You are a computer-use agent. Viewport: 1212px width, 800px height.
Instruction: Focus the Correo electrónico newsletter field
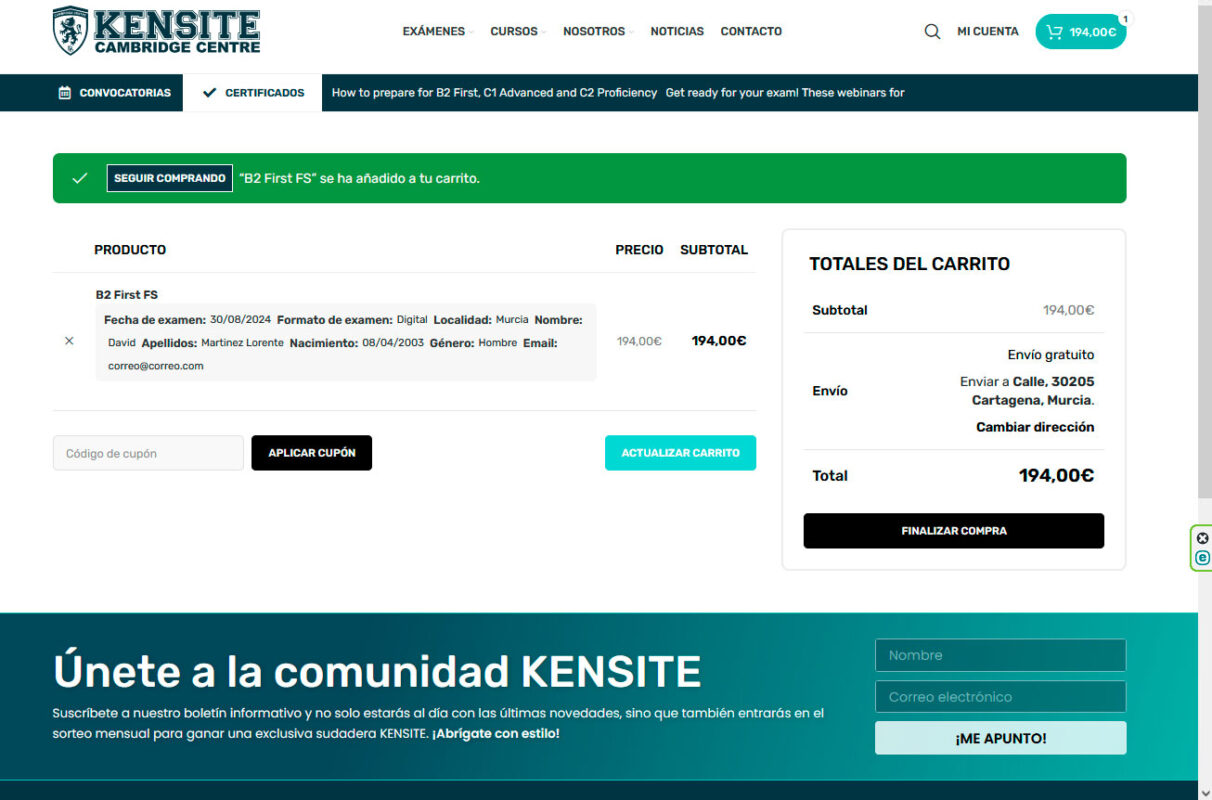[1000, 697]
